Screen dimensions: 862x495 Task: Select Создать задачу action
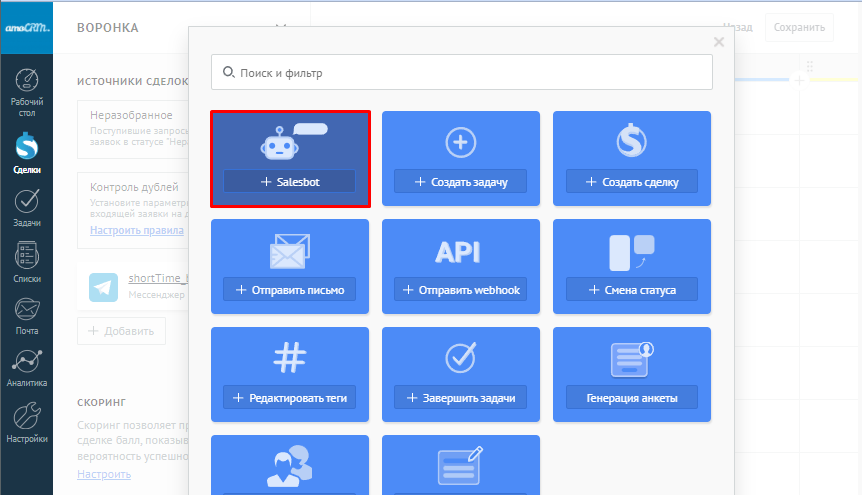pyautogui.click(x=461, y=182)
